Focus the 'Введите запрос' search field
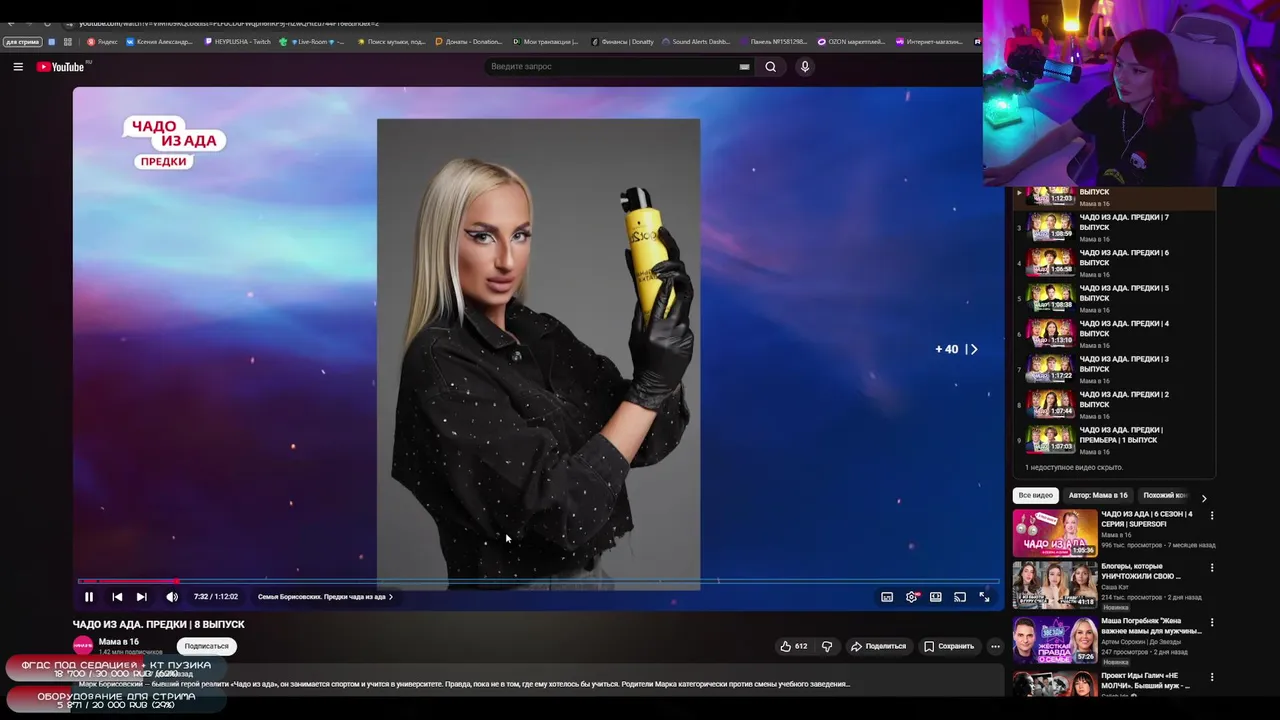Viewport: 1280px width, 720px height. pyautogui.click(x=610, y=67)
